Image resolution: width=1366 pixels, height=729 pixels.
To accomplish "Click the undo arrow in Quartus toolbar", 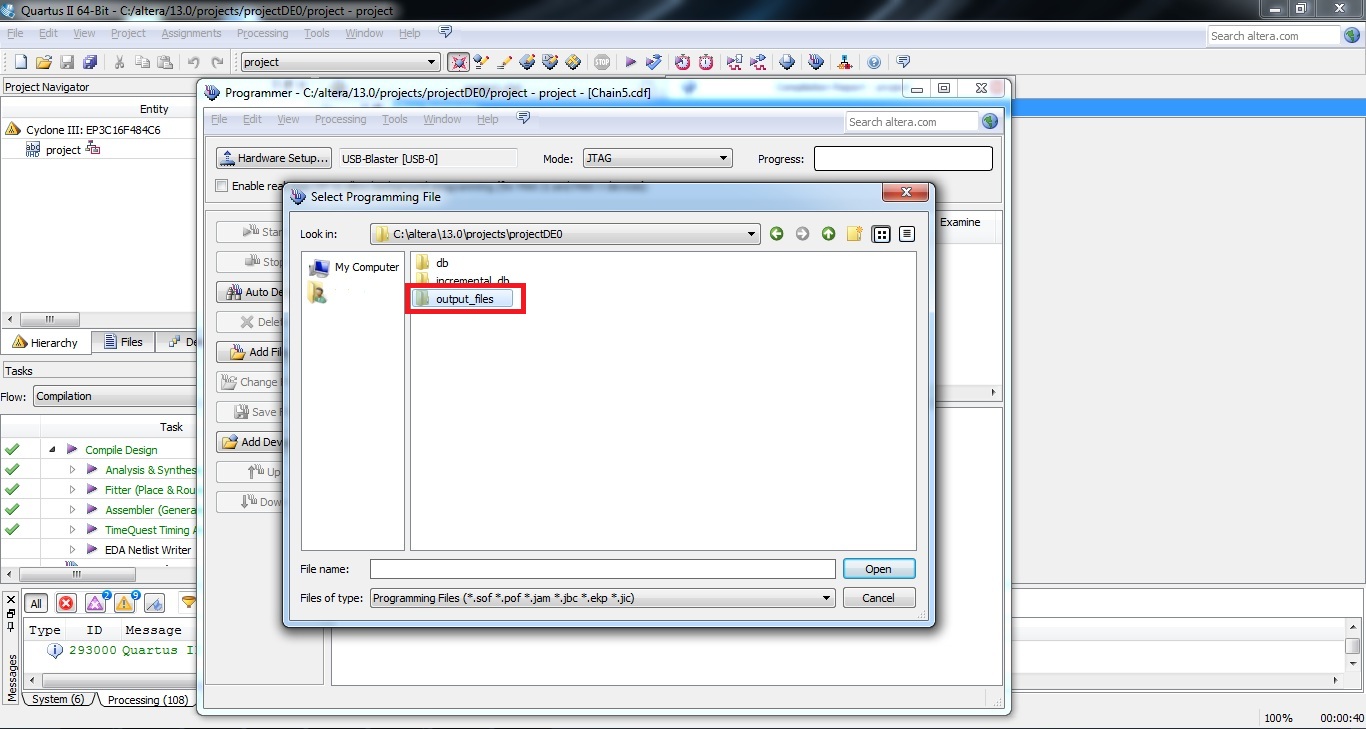I will [x=193, y=62].
